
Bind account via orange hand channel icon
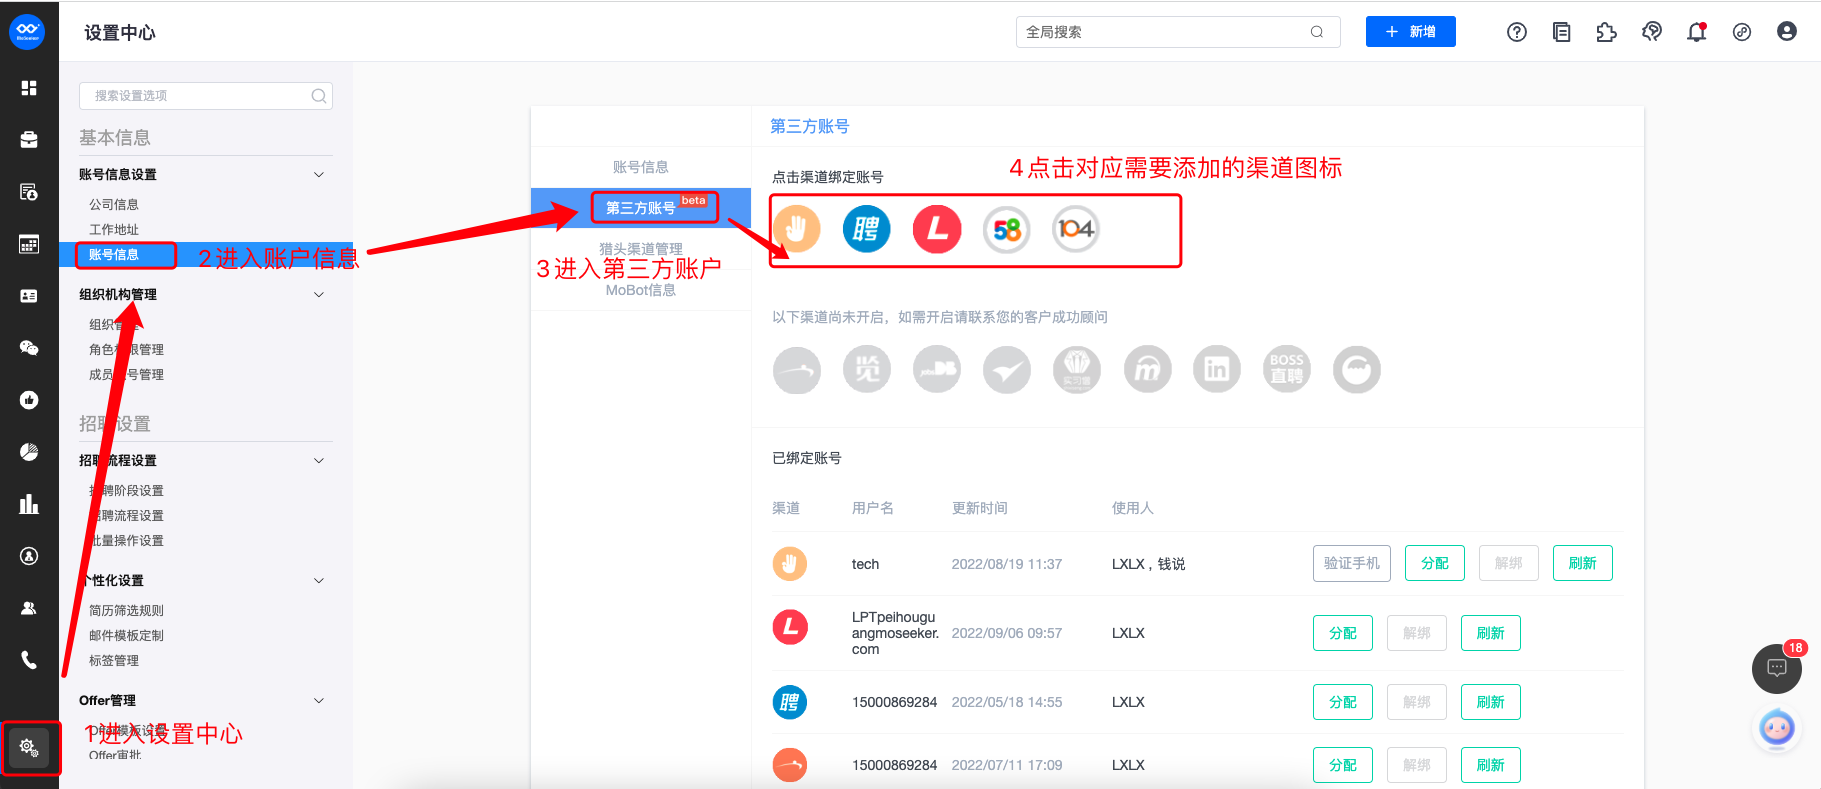[x=796, y=229]
